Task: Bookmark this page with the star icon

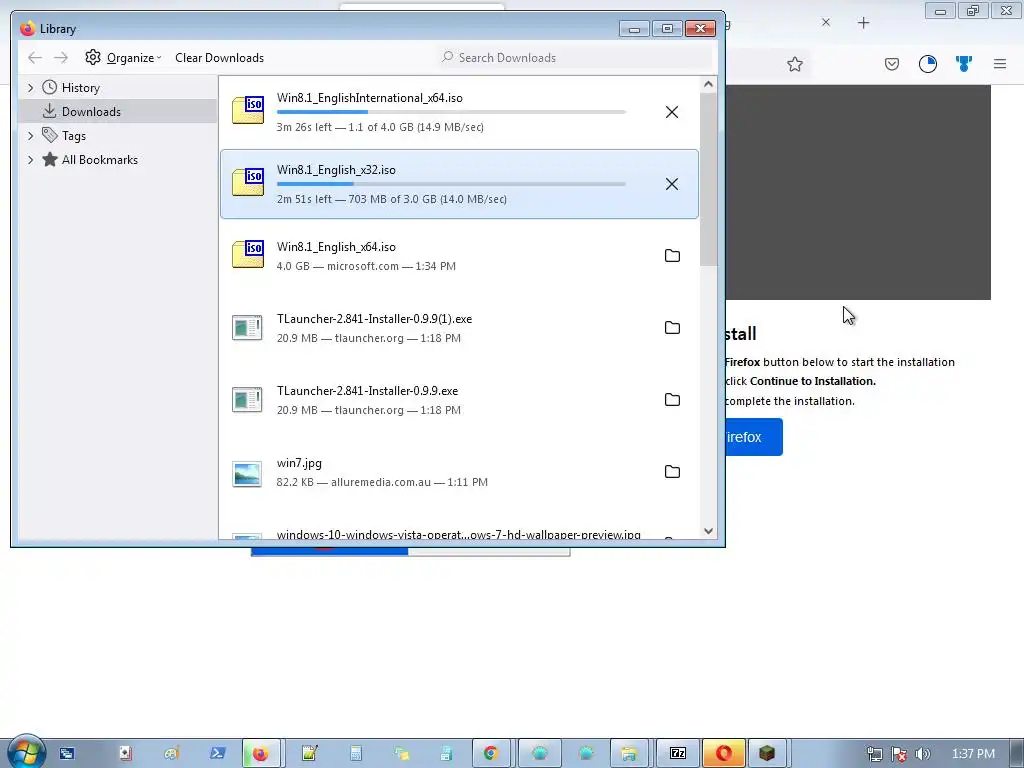Action: point(795,64)
